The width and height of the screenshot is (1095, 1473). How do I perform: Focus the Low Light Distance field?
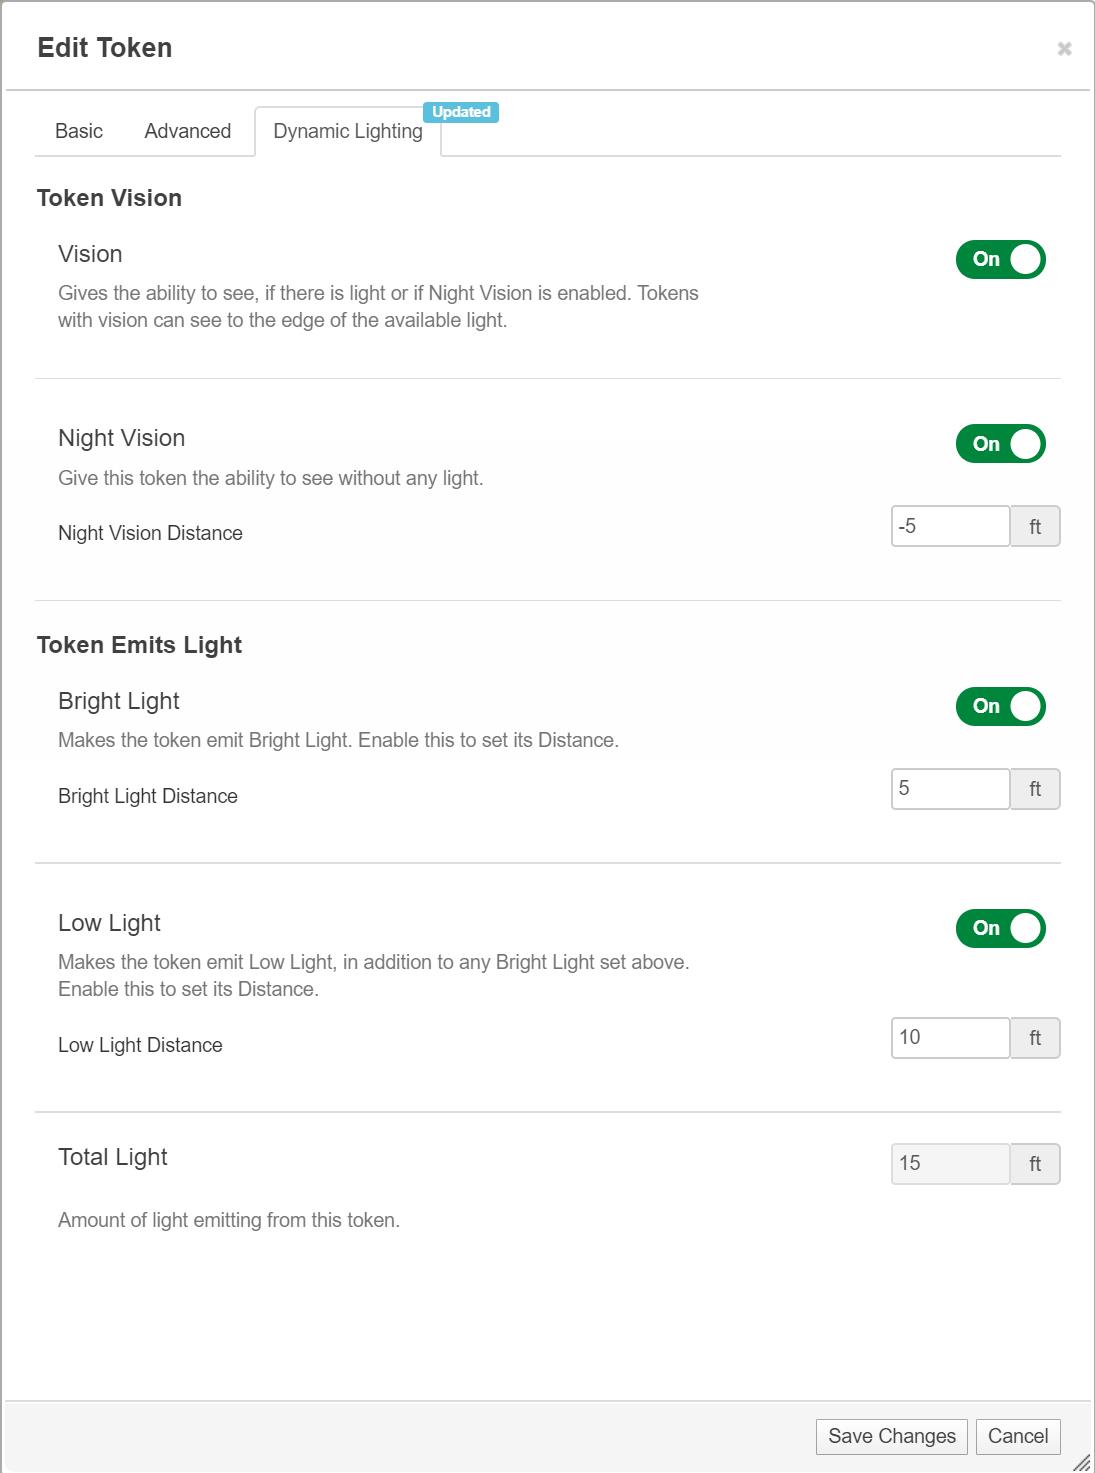point(950,1038)
